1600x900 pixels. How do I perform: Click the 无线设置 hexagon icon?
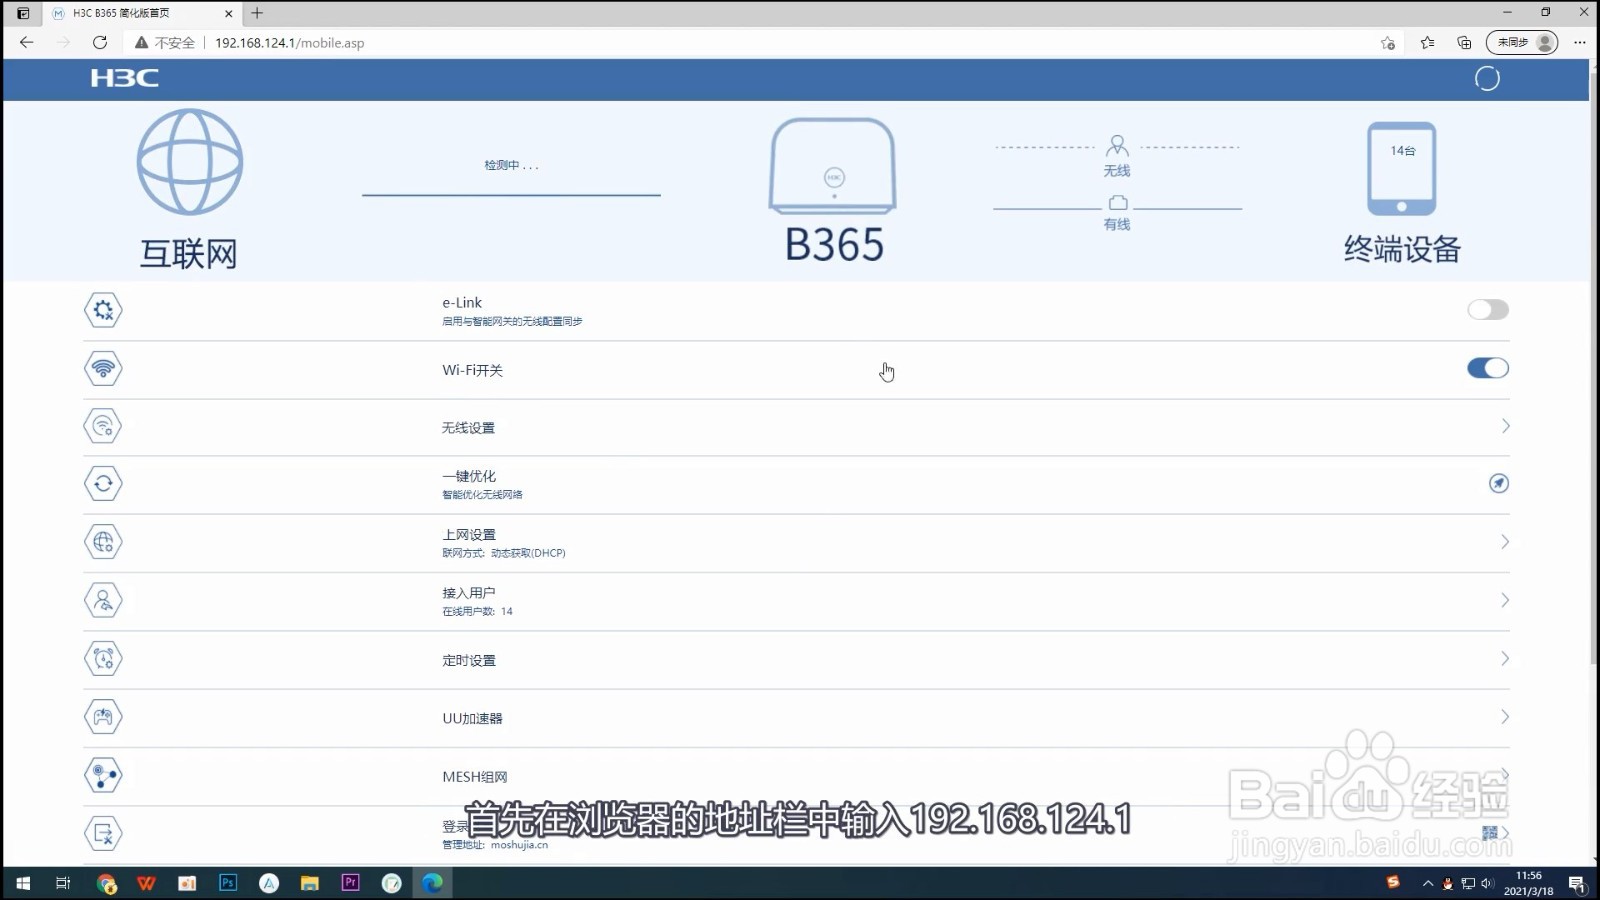103,426
